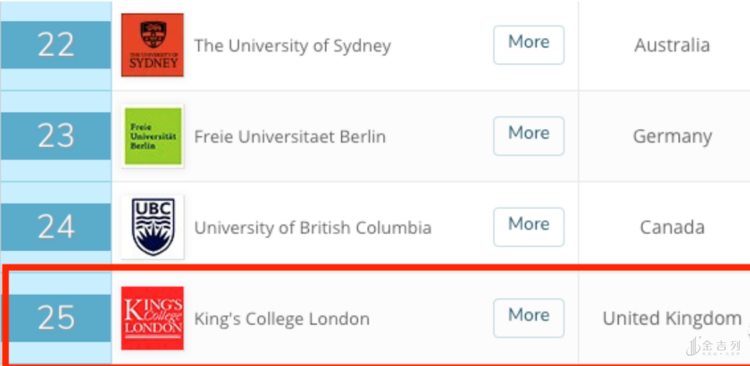The image size is (750, 366).
Task: Open The University of Sydney name link
Action: pyautogui.click(x=292, y=46)
